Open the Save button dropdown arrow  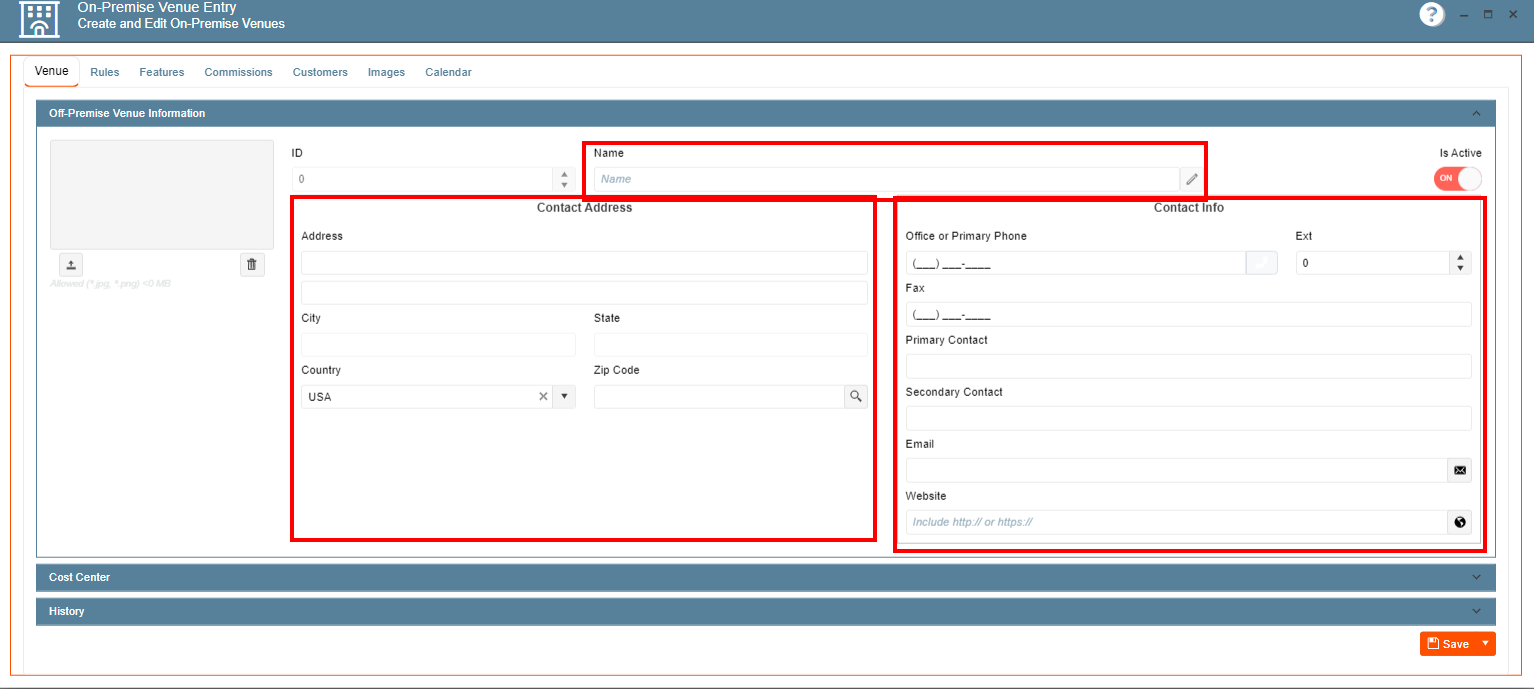tap(1485, 643)
